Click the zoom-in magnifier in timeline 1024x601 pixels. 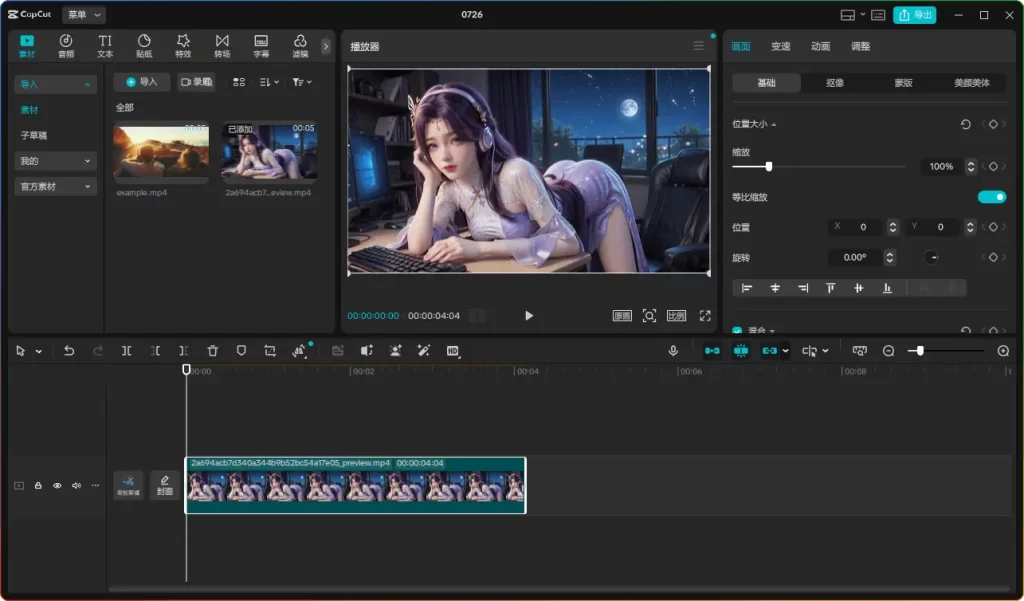[x=1004, y=351]
